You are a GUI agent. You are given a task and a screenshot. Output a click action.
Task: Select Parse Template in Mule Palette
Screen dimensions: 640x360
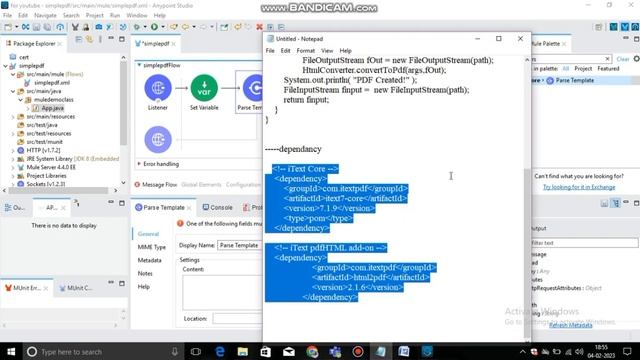coord(575,80)
